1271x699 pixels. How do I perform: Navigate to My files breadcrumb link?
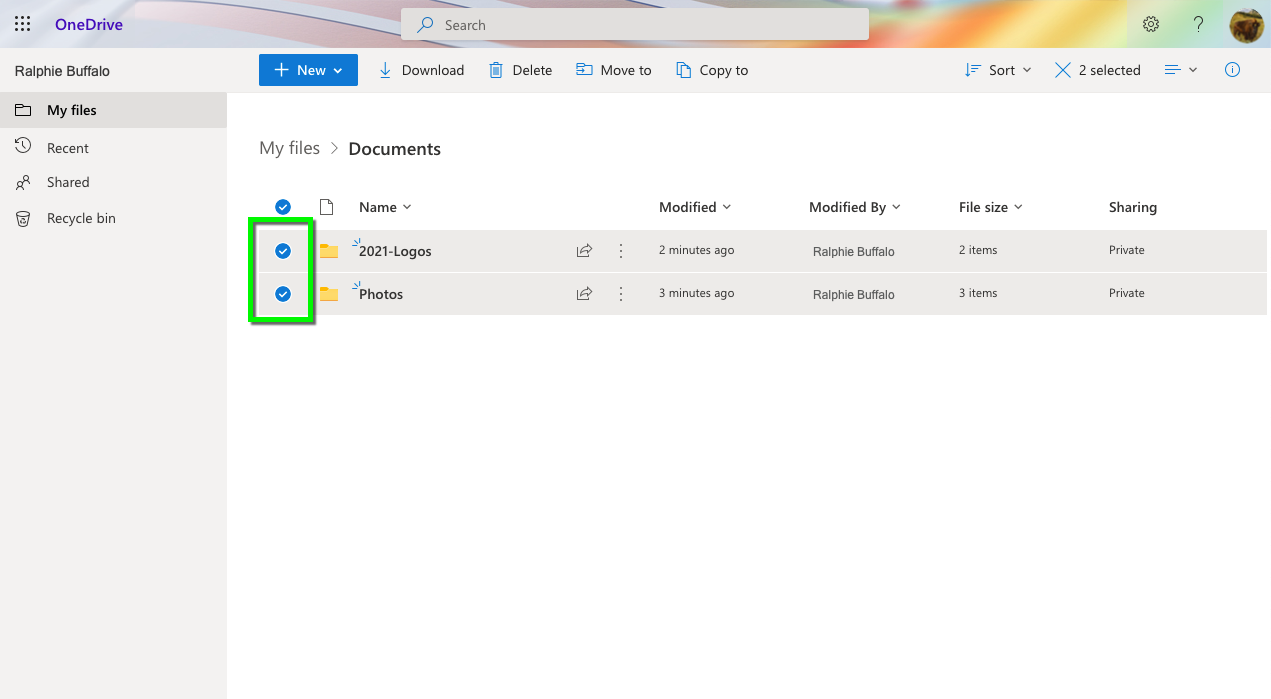(289, 148)
